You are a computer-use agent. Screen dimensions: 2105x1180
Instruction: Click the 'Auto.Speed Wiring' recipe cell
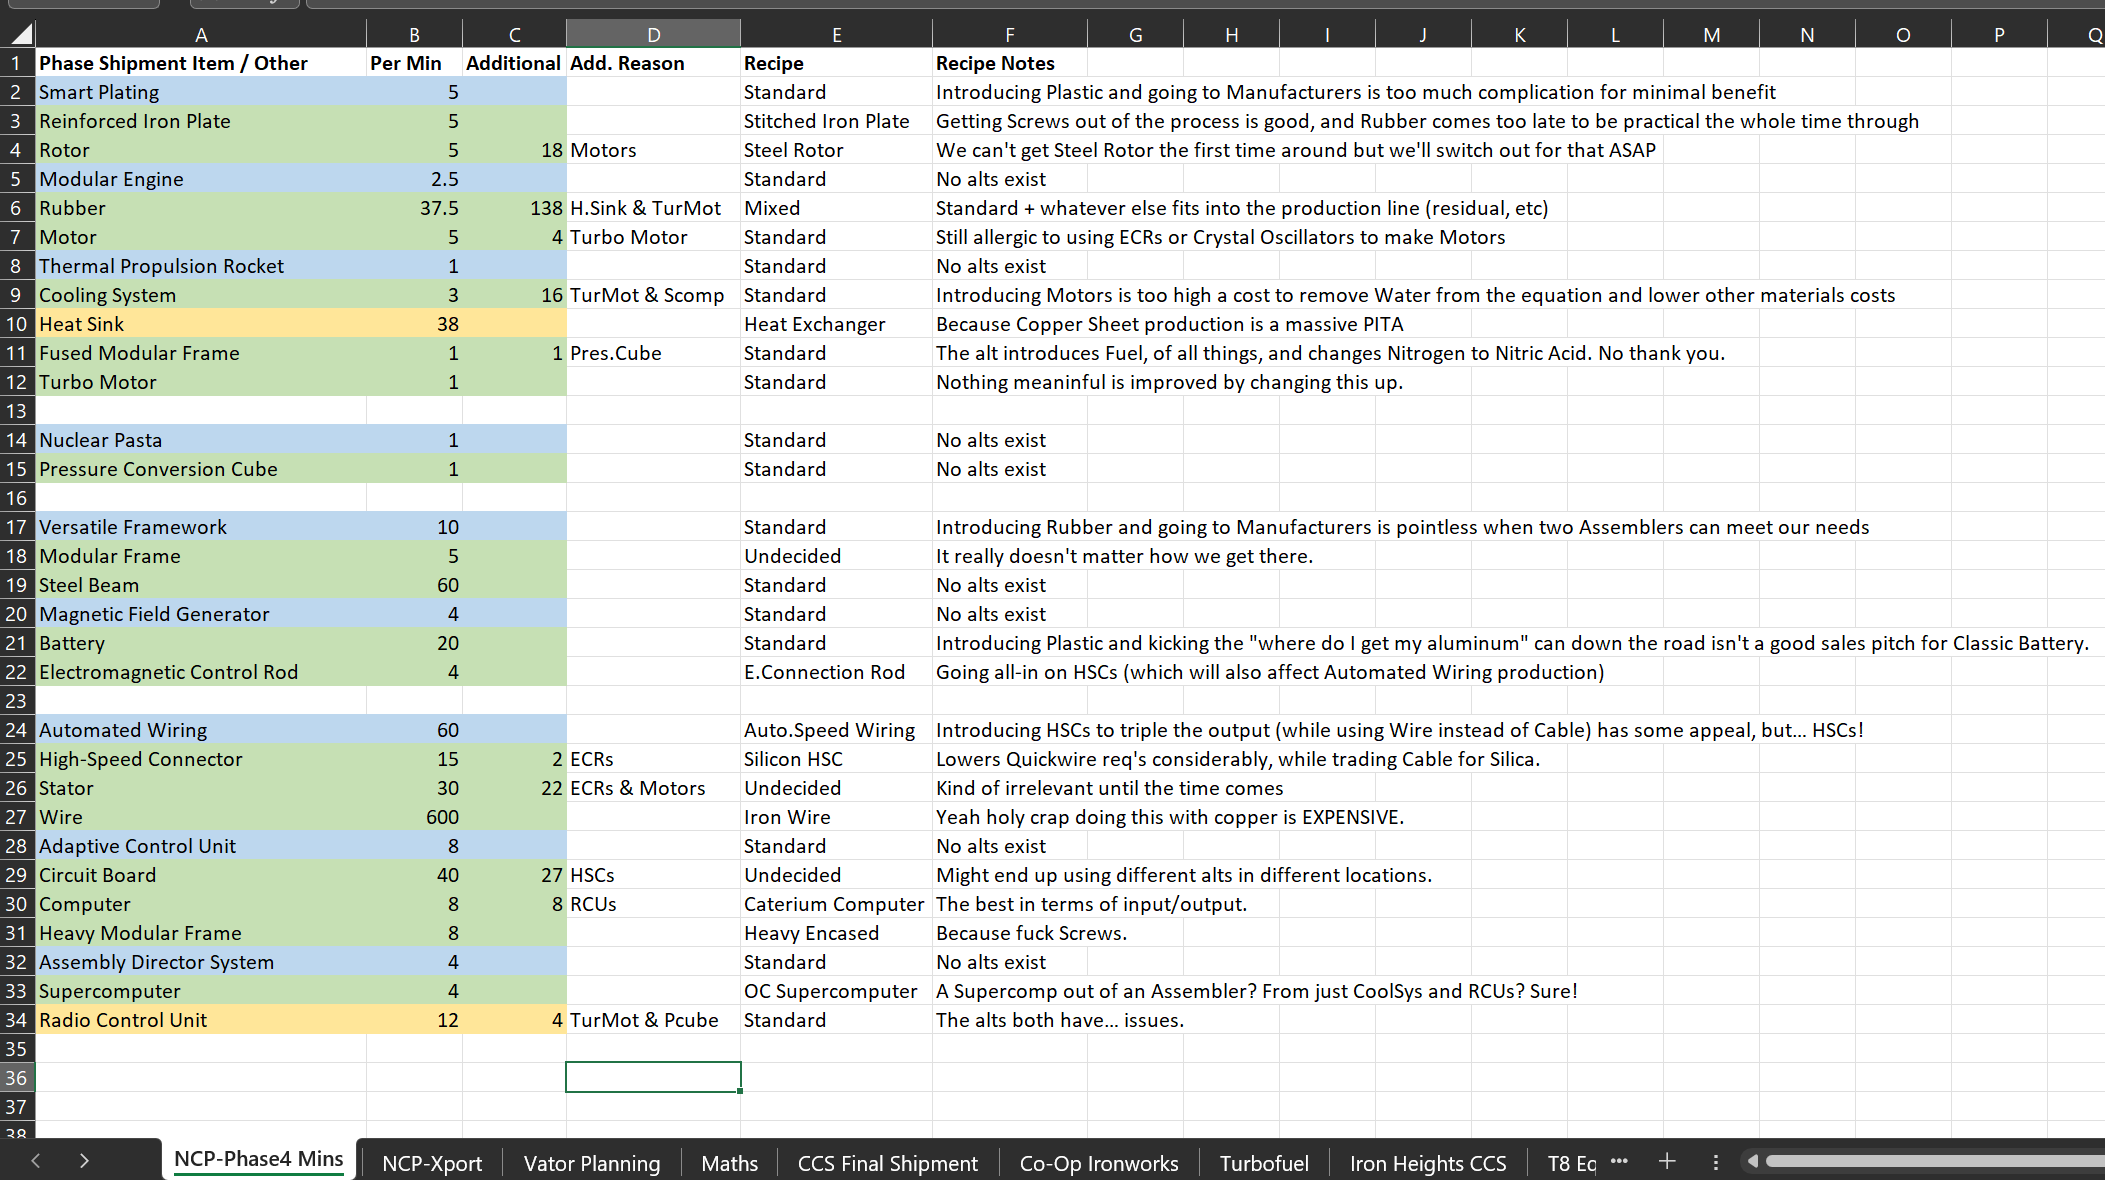pos(836,730)
